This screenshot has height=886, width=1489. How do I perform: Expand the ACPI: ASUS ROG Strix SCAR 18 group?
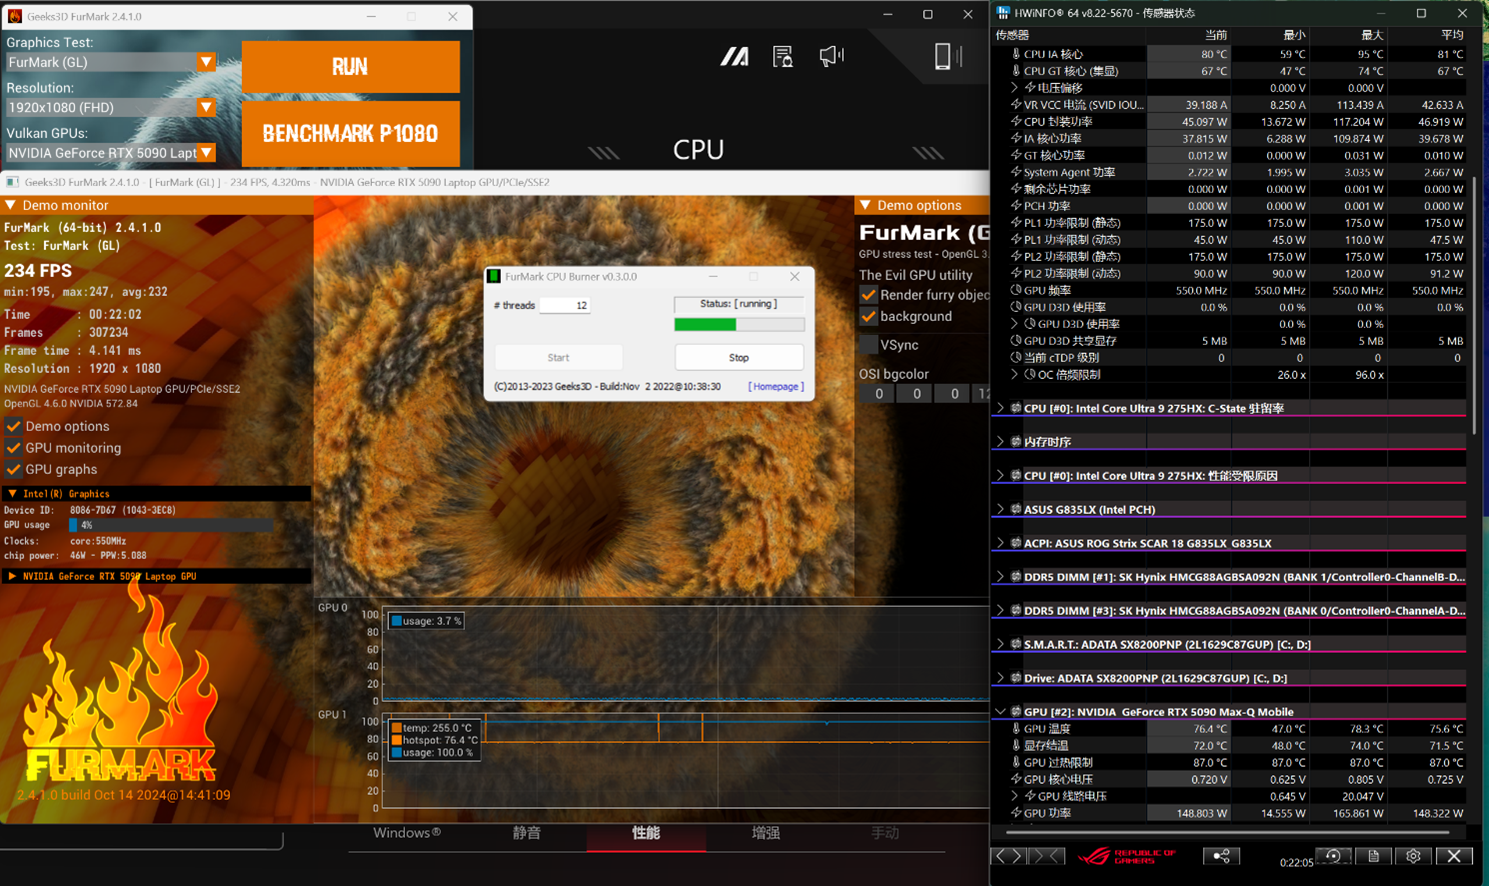[1000, 543]
